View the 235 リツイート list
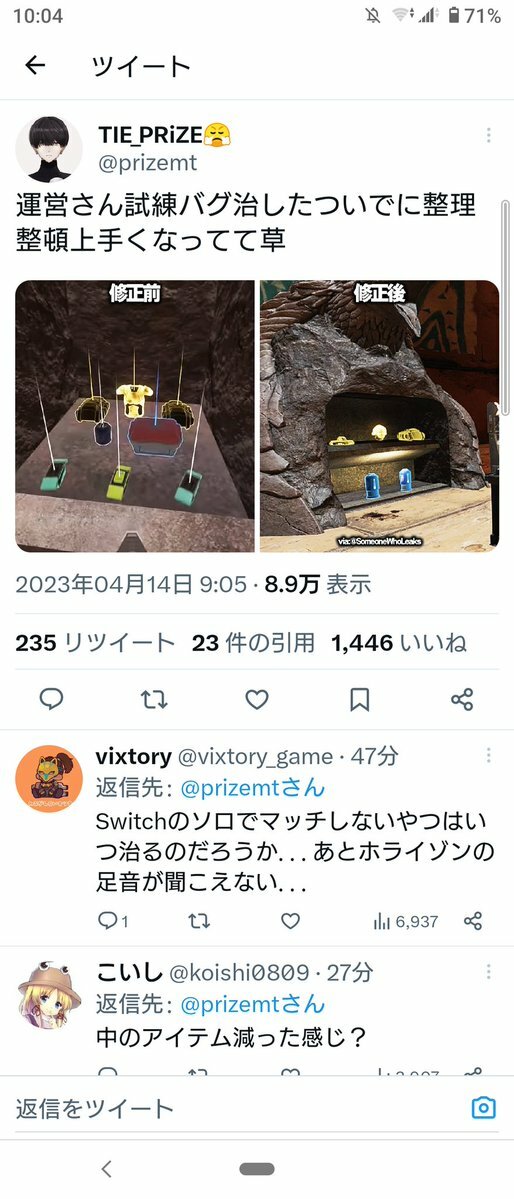This screenshot has width=514, height=1199. (95, 643)
